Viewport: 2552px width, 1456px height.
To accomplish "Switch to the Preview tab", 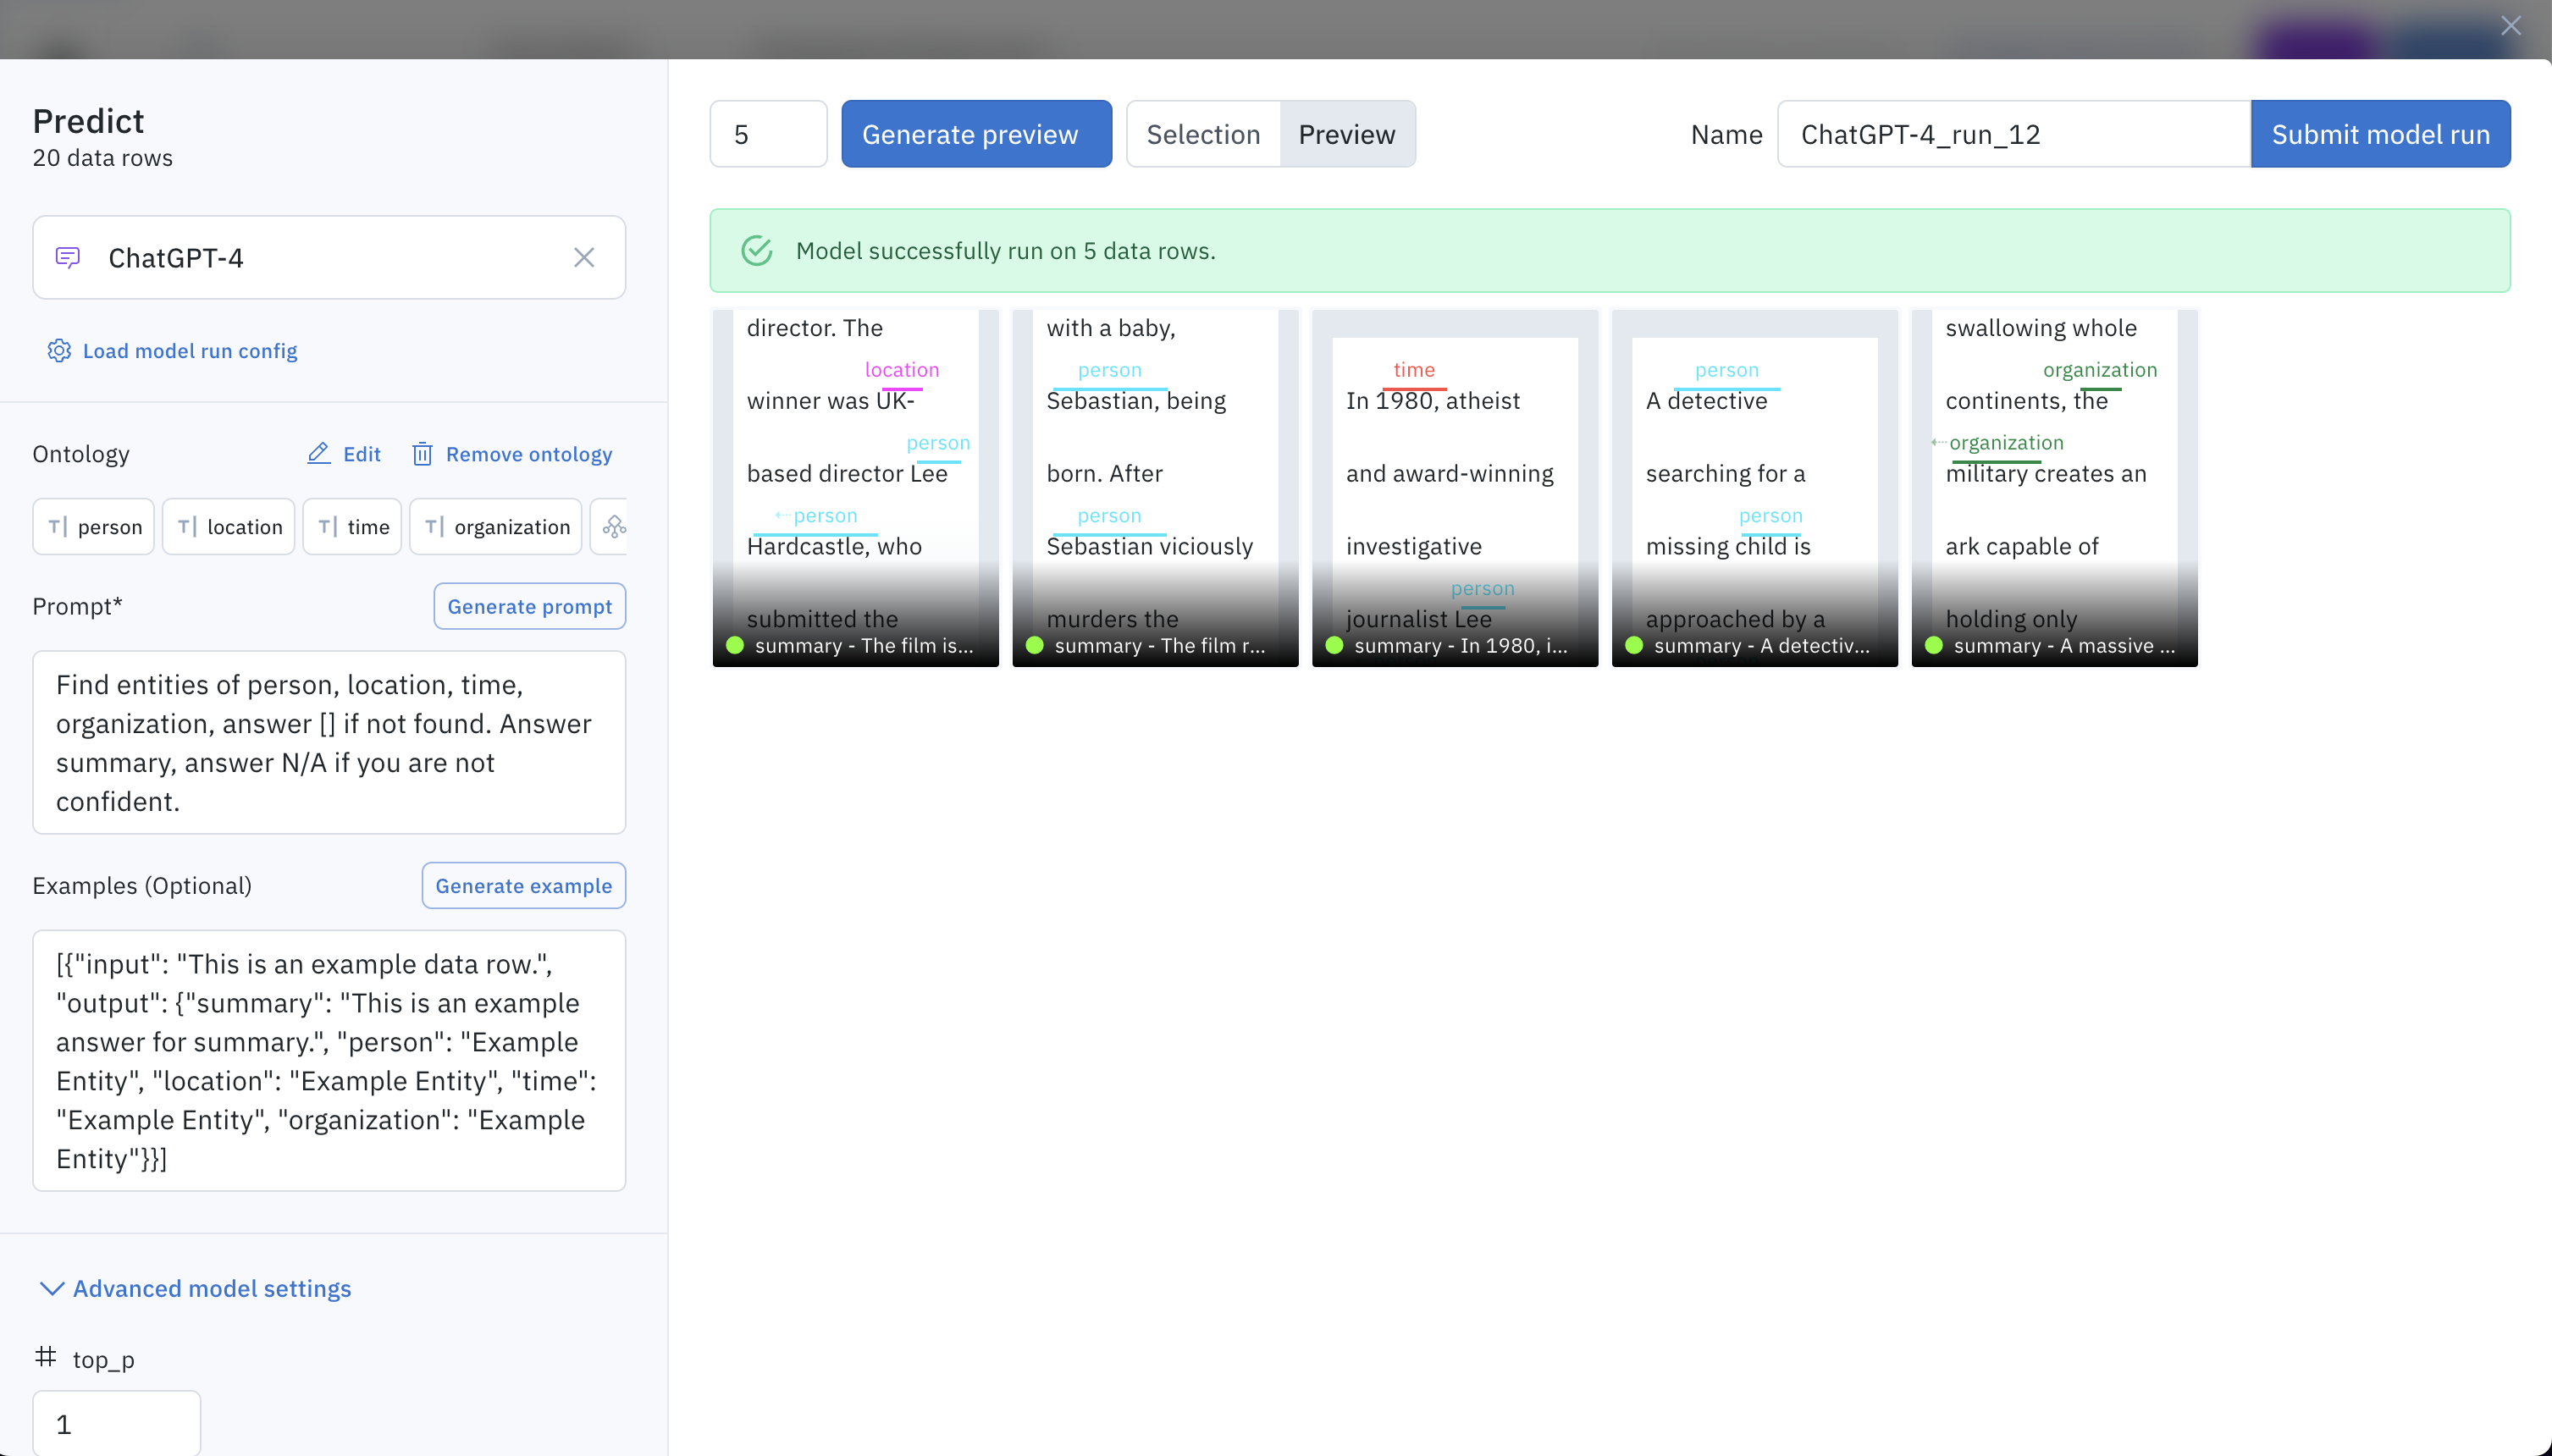I will click(1346, 134).
